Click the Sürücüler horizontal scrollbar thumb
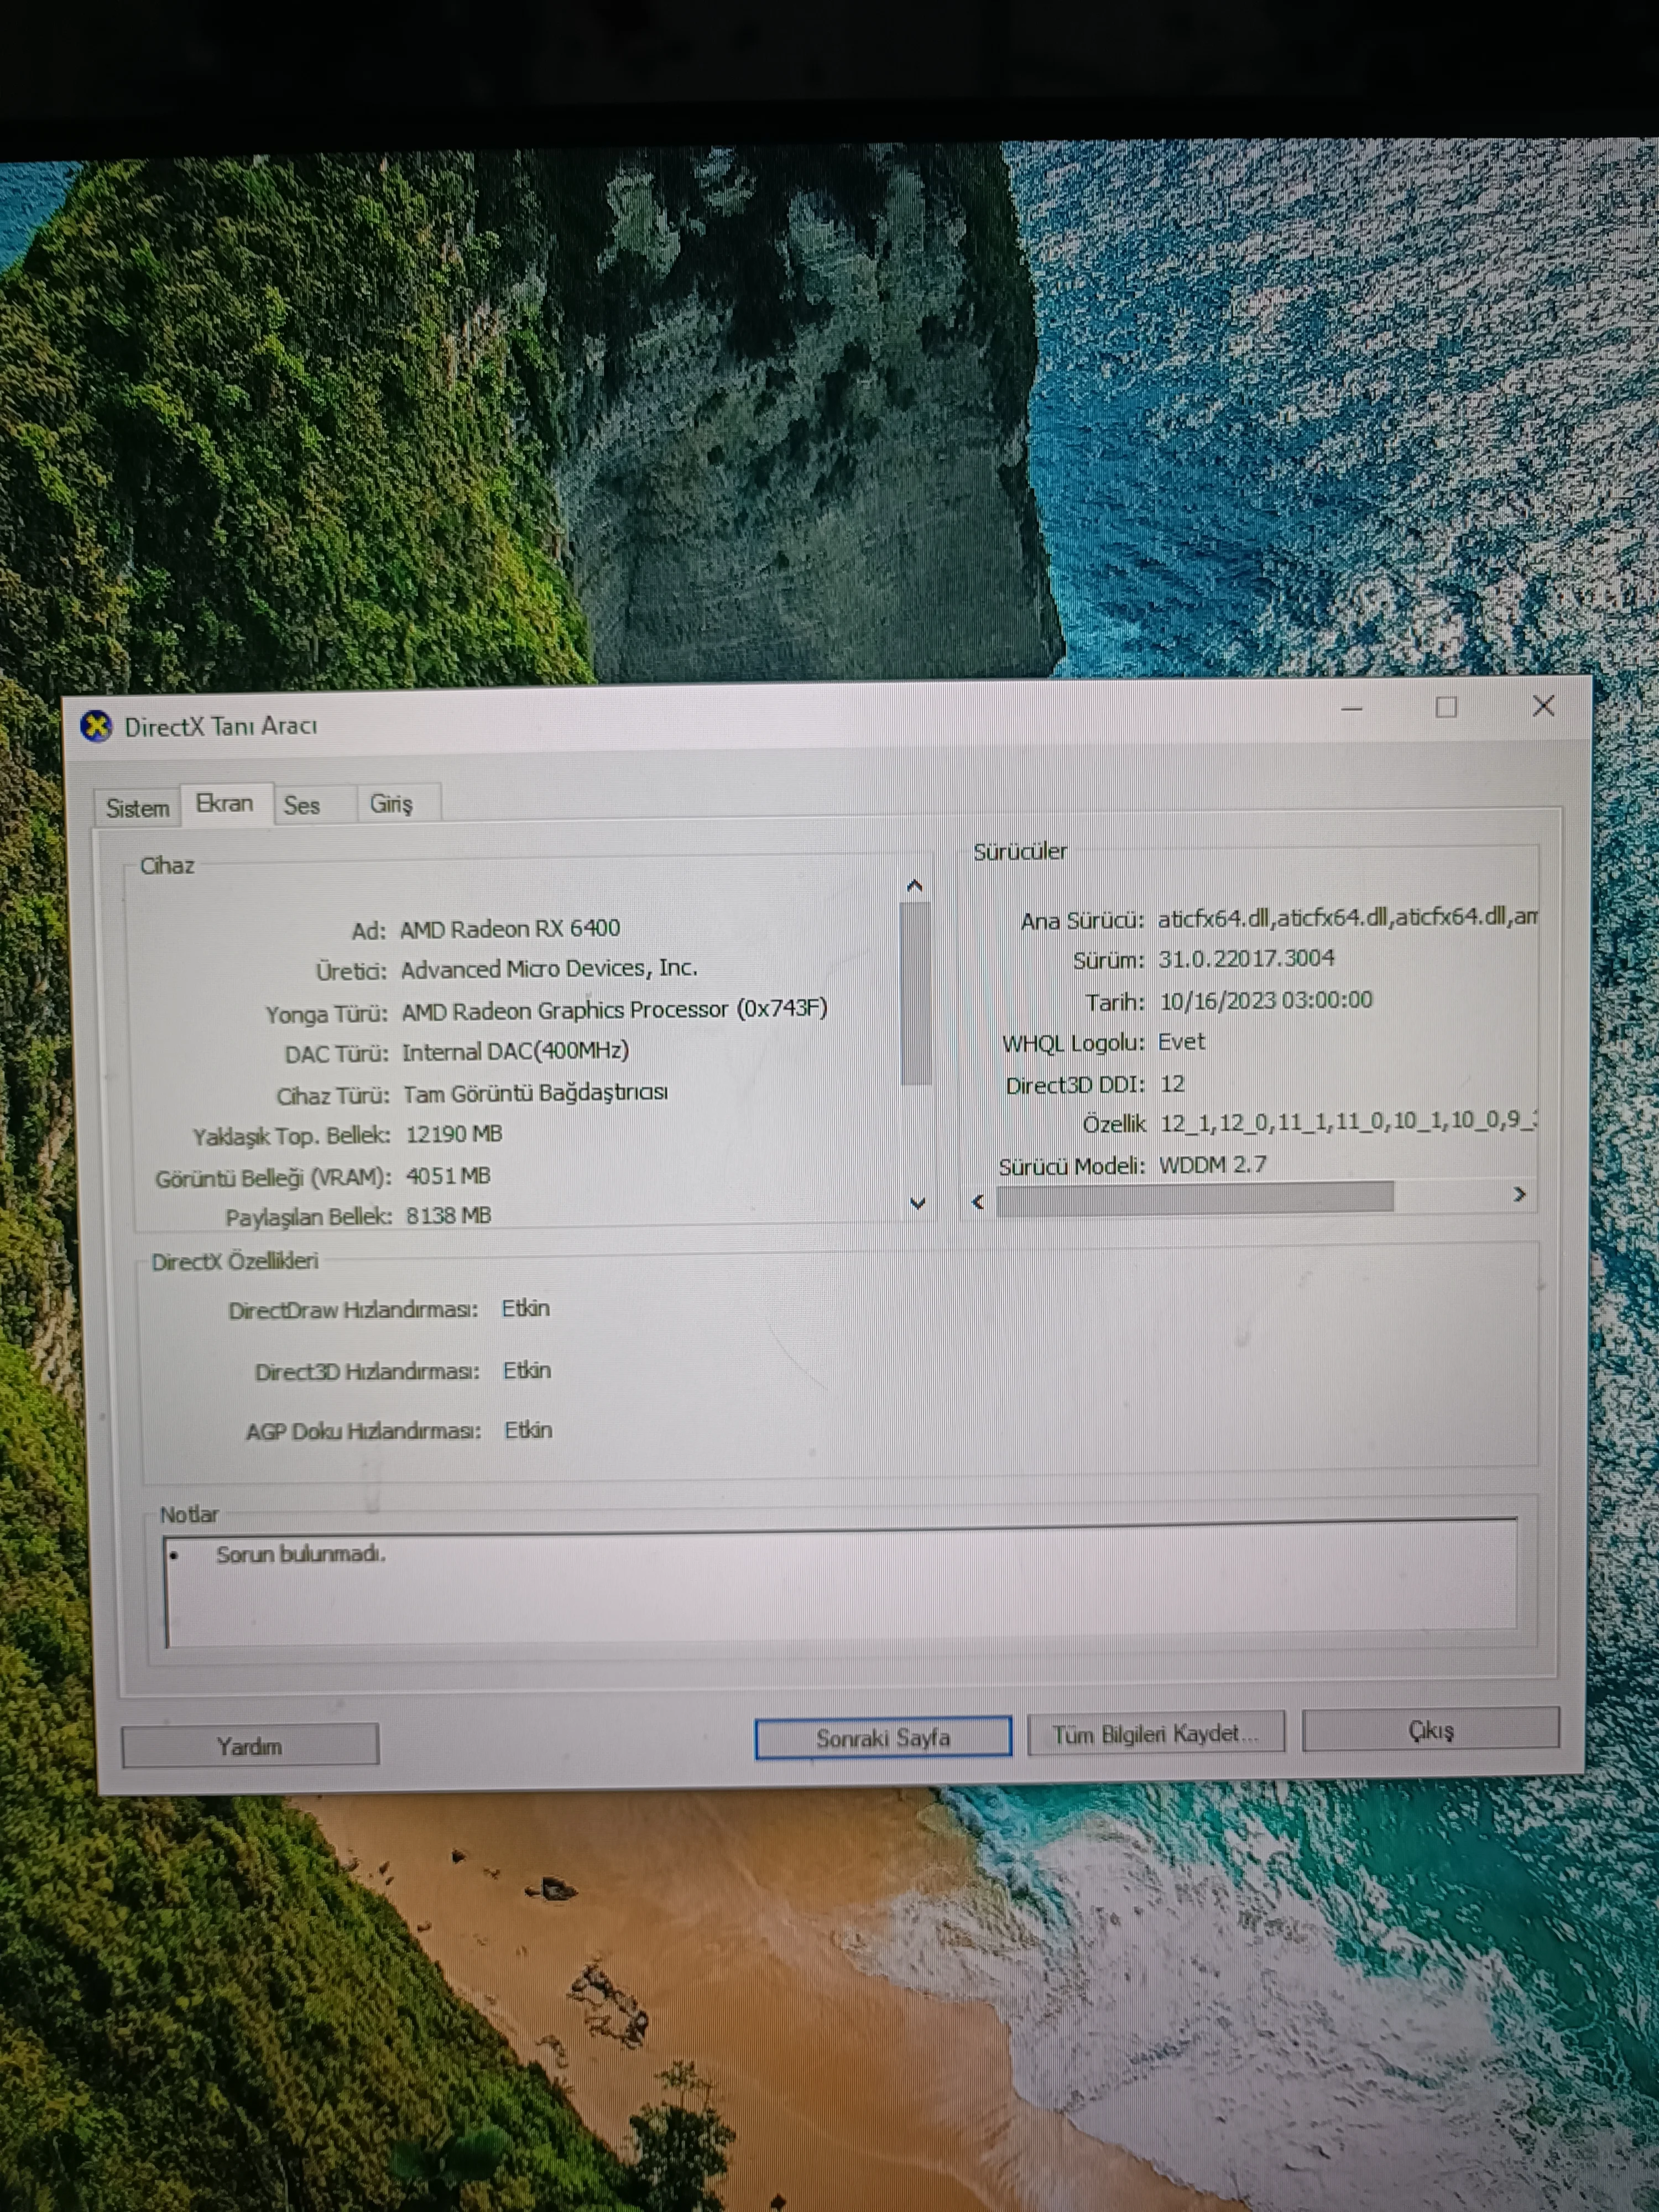This screenshot has width=1659, height=2212. [1194, 1197]
